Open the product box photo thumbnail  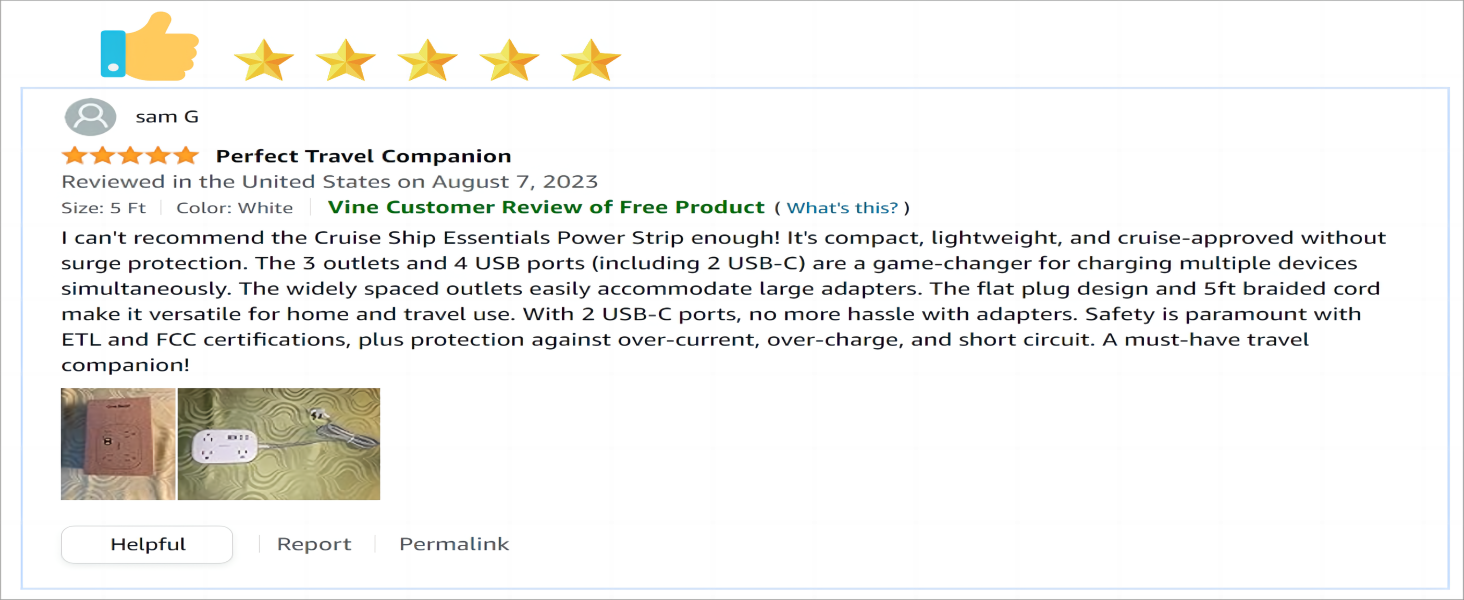(118, 444)
